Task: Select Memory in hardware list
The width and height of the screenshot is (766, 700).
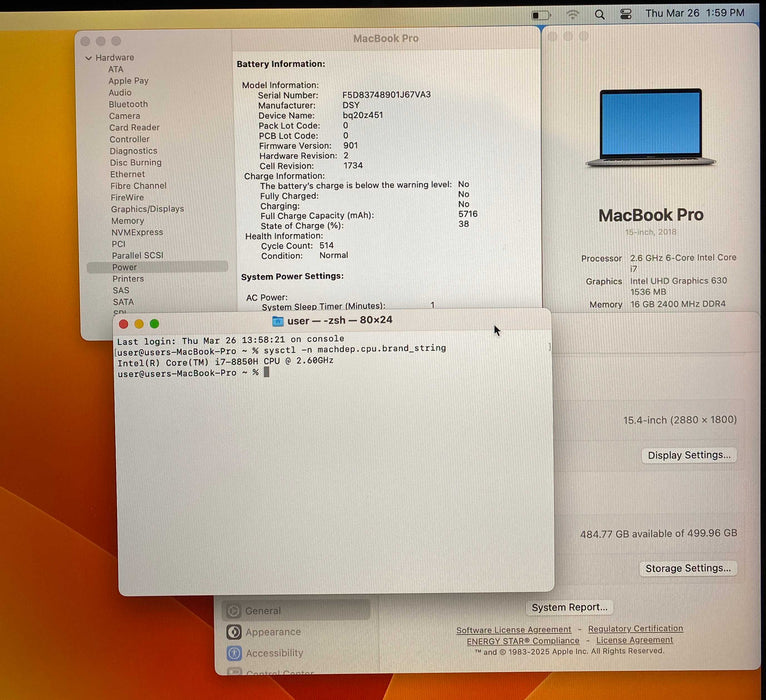Action: click(128, 221)
